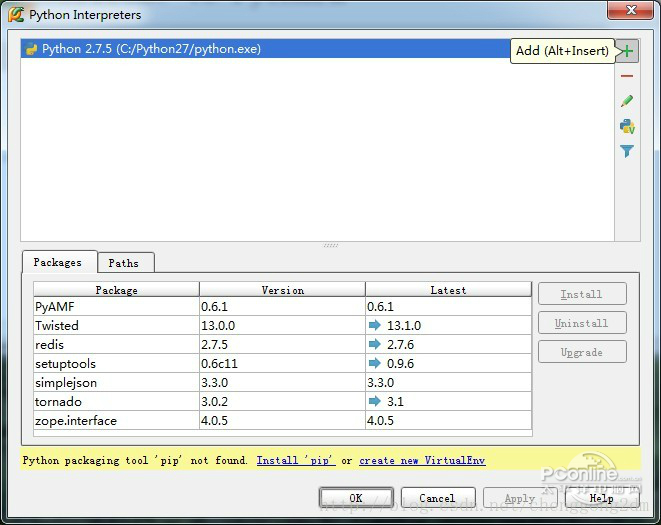The image size is (661, 525).
Task: Select the simplejson package row
Action: (282, 382)
